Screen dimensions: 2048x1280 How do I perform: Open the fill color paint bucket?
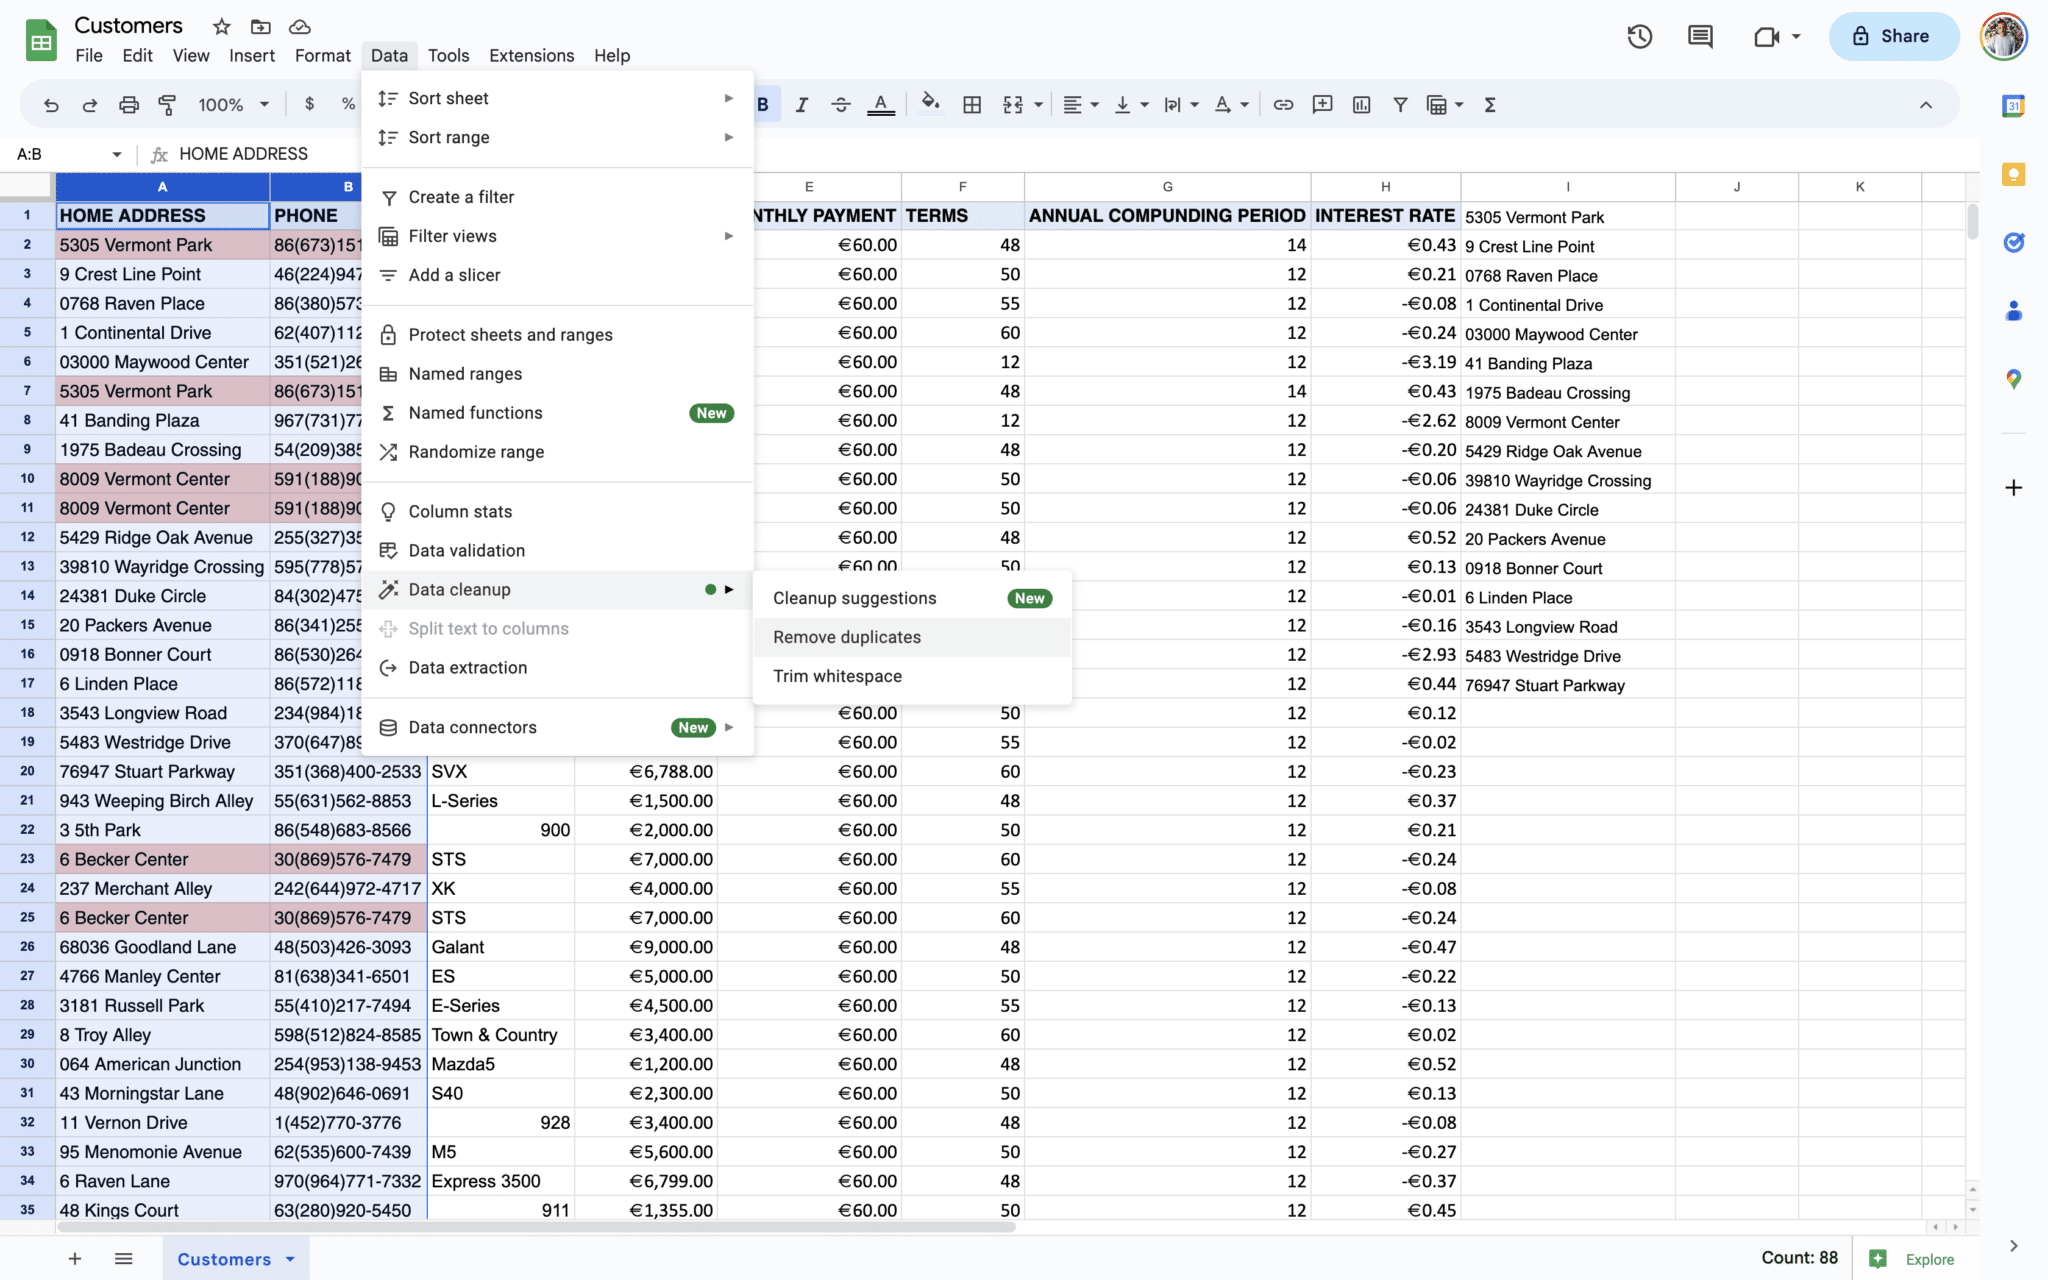click(x=930, y=104)
